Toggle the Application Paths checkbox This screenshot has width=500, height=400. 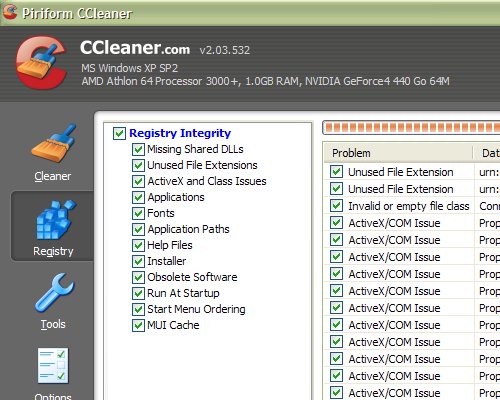[x=138, y=229]
